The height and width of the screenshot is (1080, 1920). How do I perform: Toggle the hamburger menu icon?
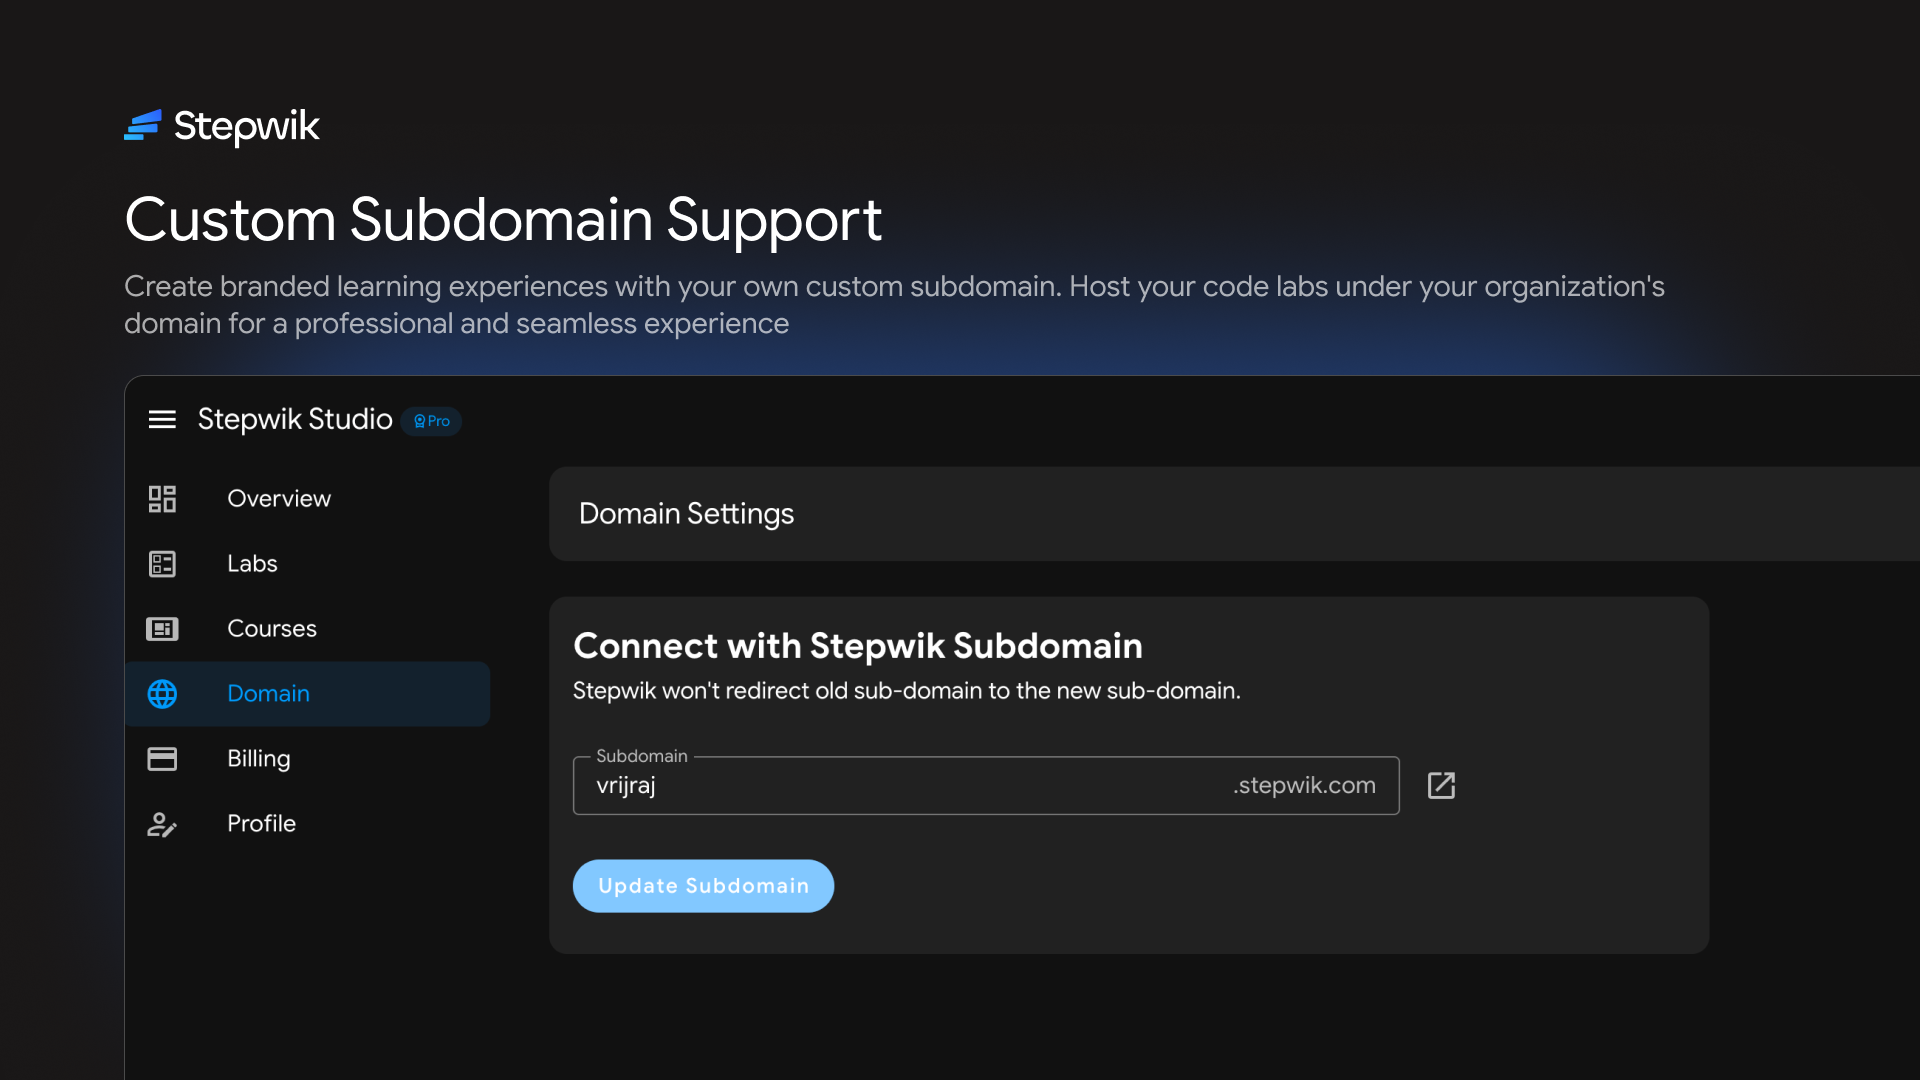[x=162, y=420]
